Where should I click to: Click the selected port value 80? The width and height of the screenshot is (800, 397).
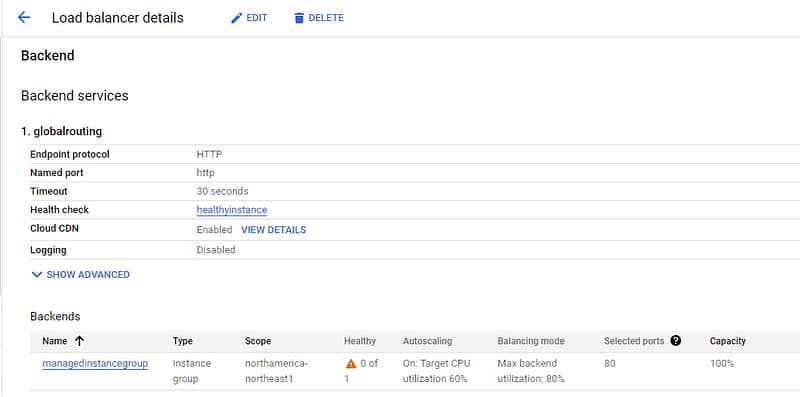pos(610,364)
